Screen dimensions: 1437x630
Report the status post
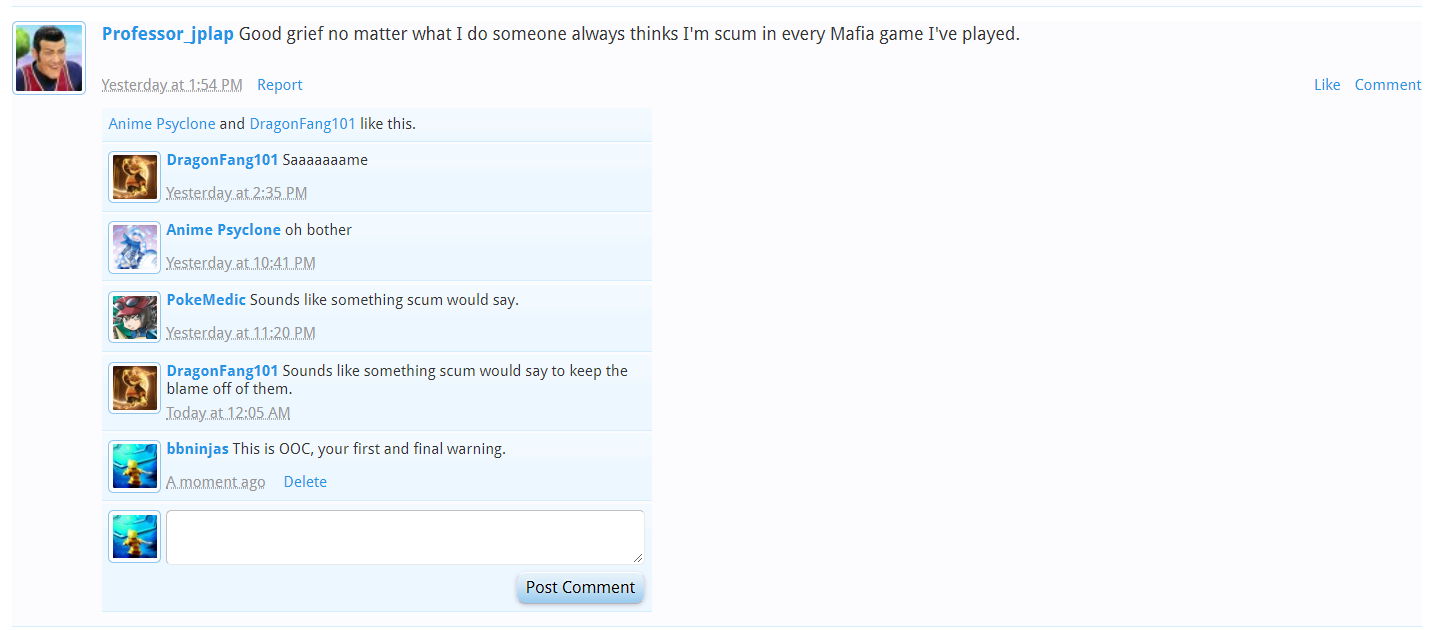(x=280, y=85)
